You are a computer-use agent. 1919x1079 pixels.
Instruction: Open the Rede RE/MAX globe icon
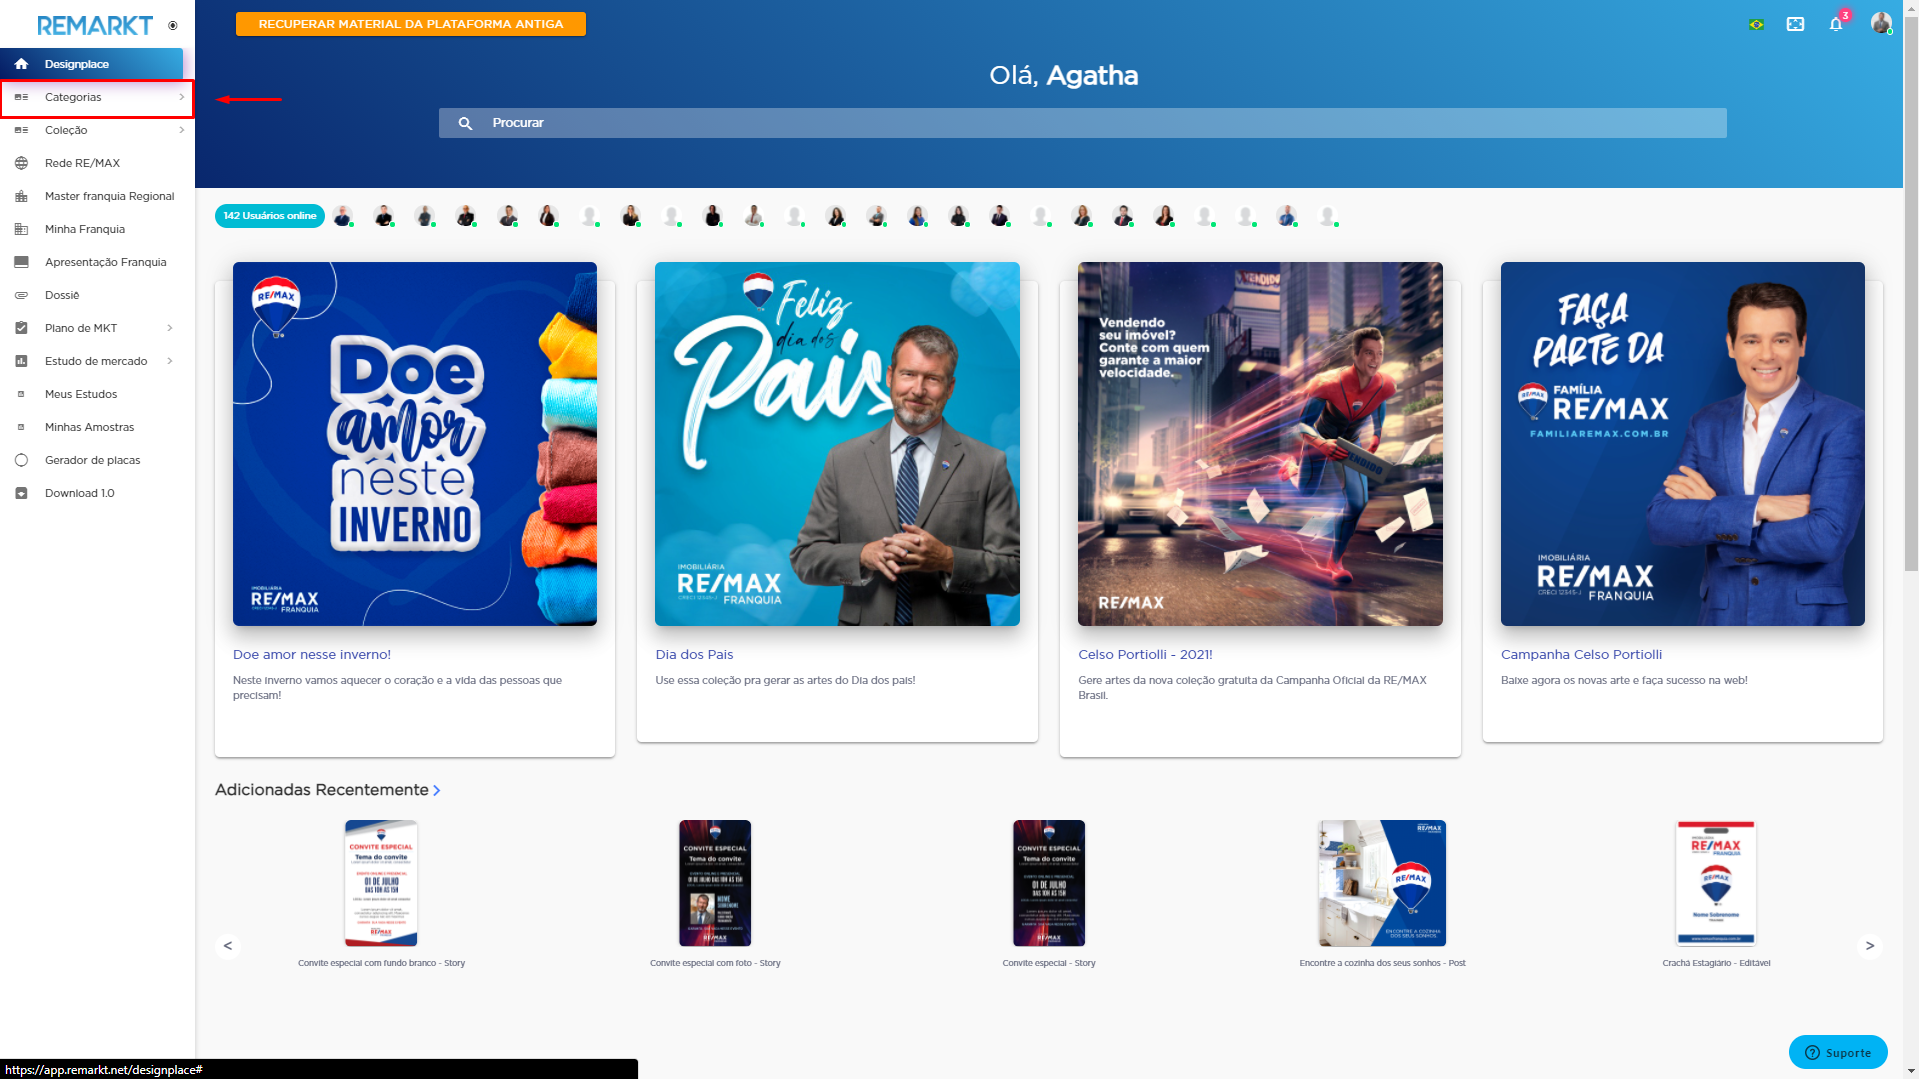click(22, 163)
